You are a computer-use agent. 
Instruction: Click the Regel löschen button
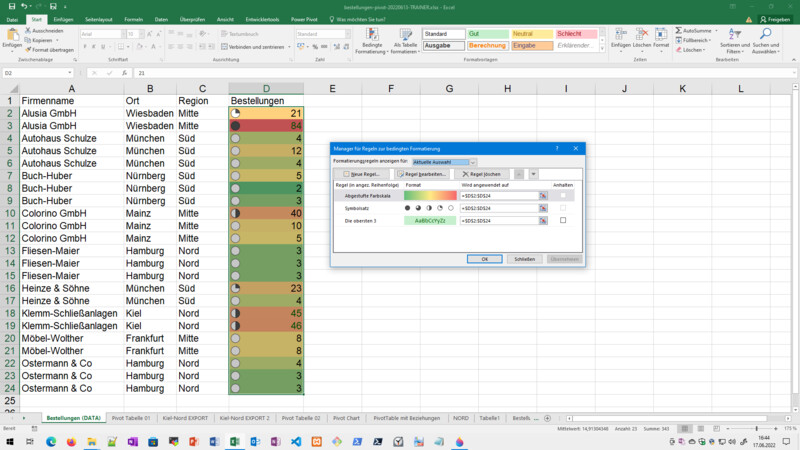coord(482,174)
